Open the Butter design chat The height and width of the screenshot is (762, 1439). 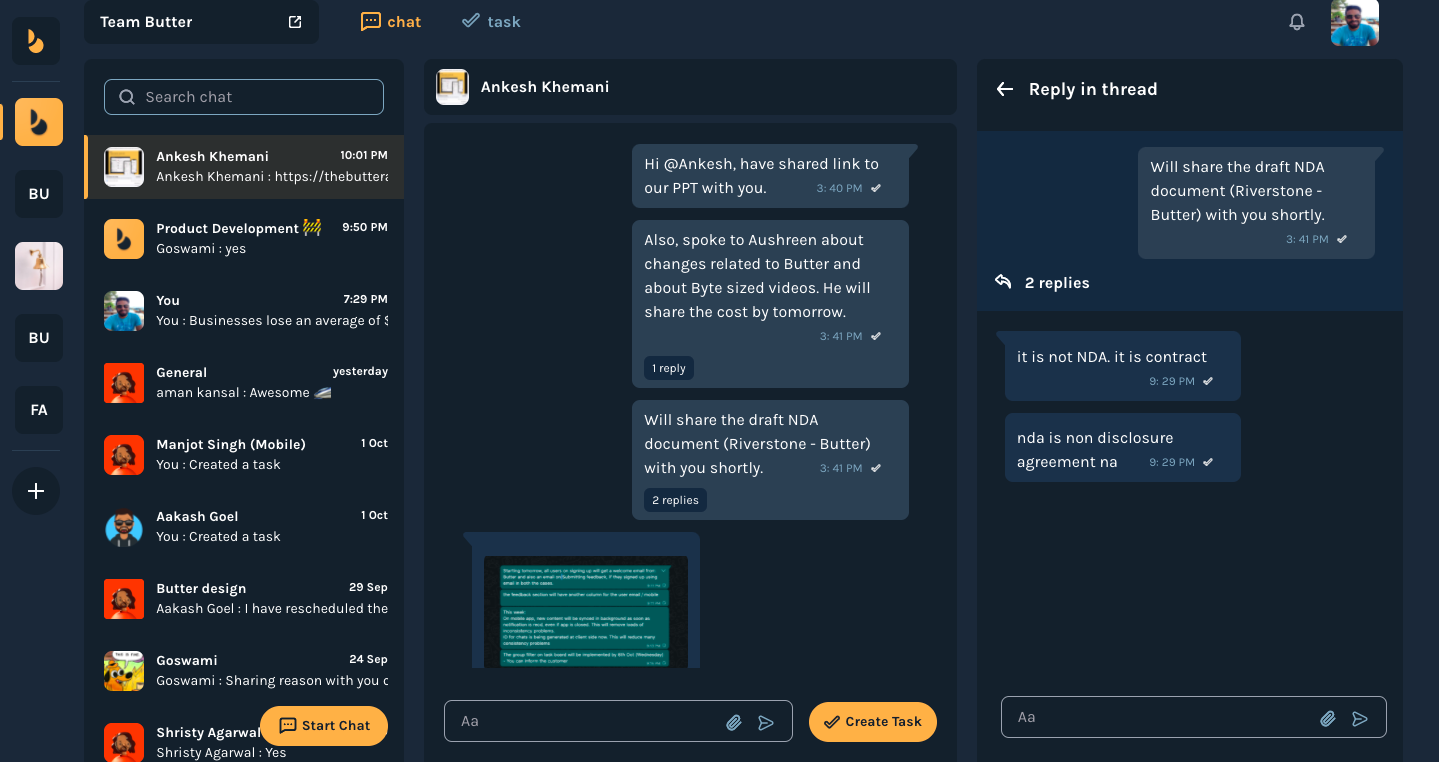point(244,599)
